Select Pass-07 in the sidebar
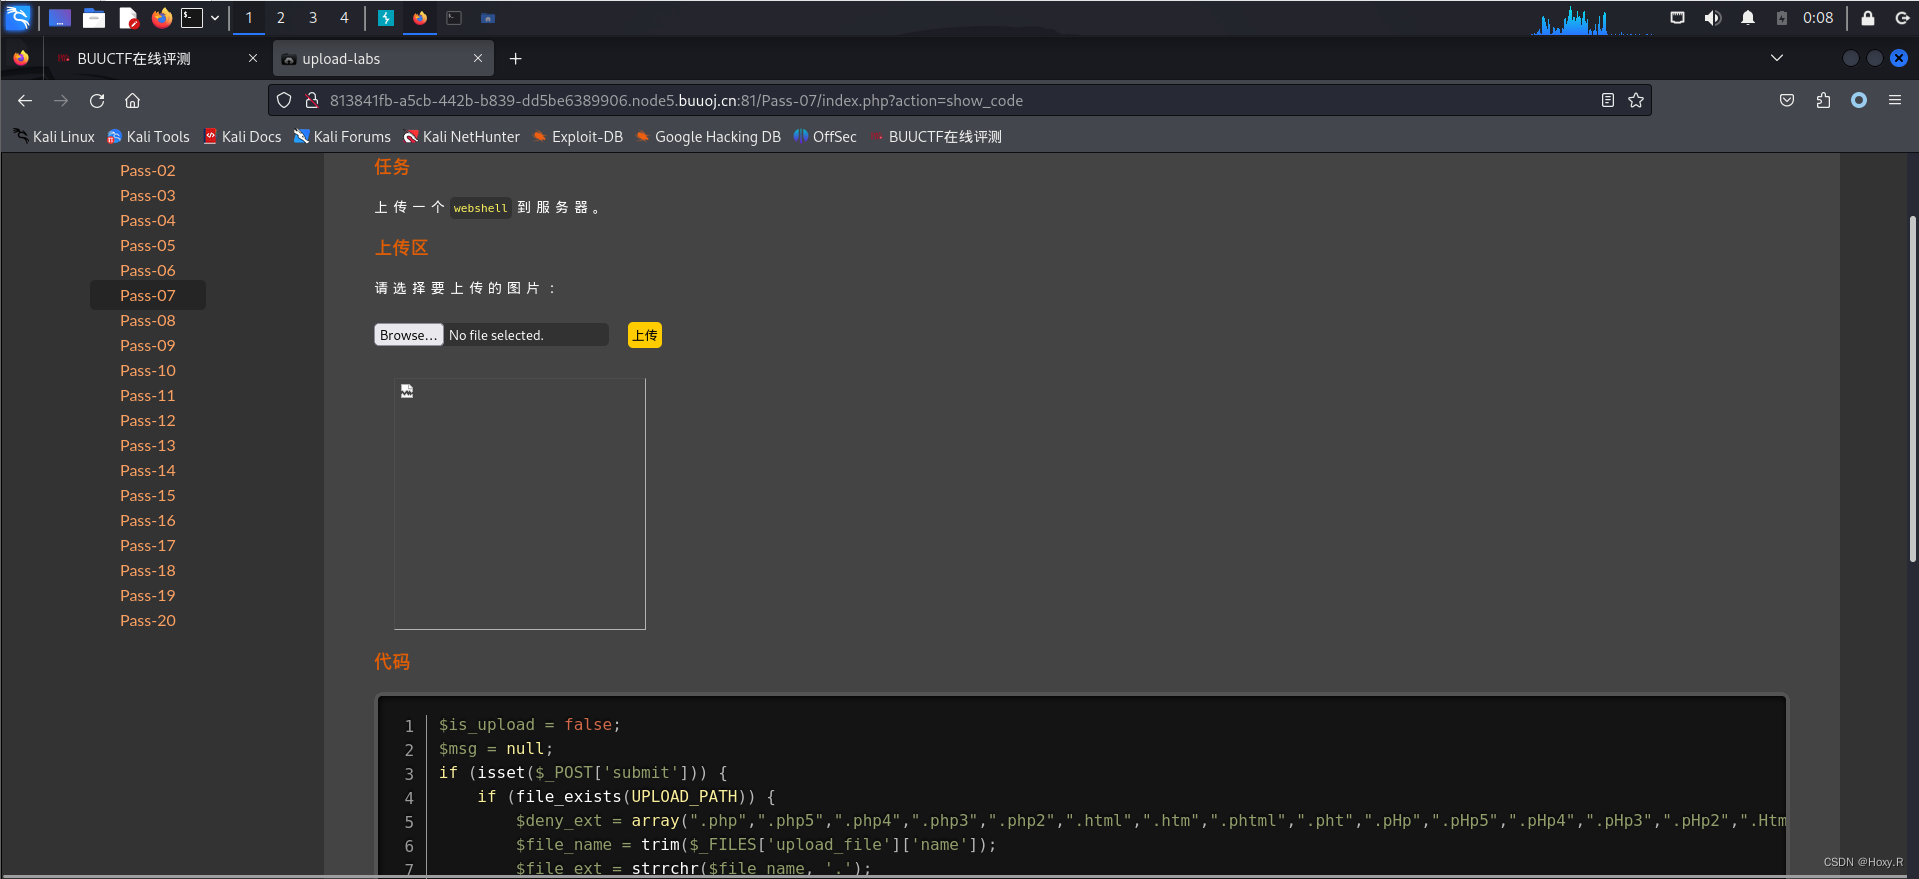Screen dimensions: 1919x879 click(148, 296)
